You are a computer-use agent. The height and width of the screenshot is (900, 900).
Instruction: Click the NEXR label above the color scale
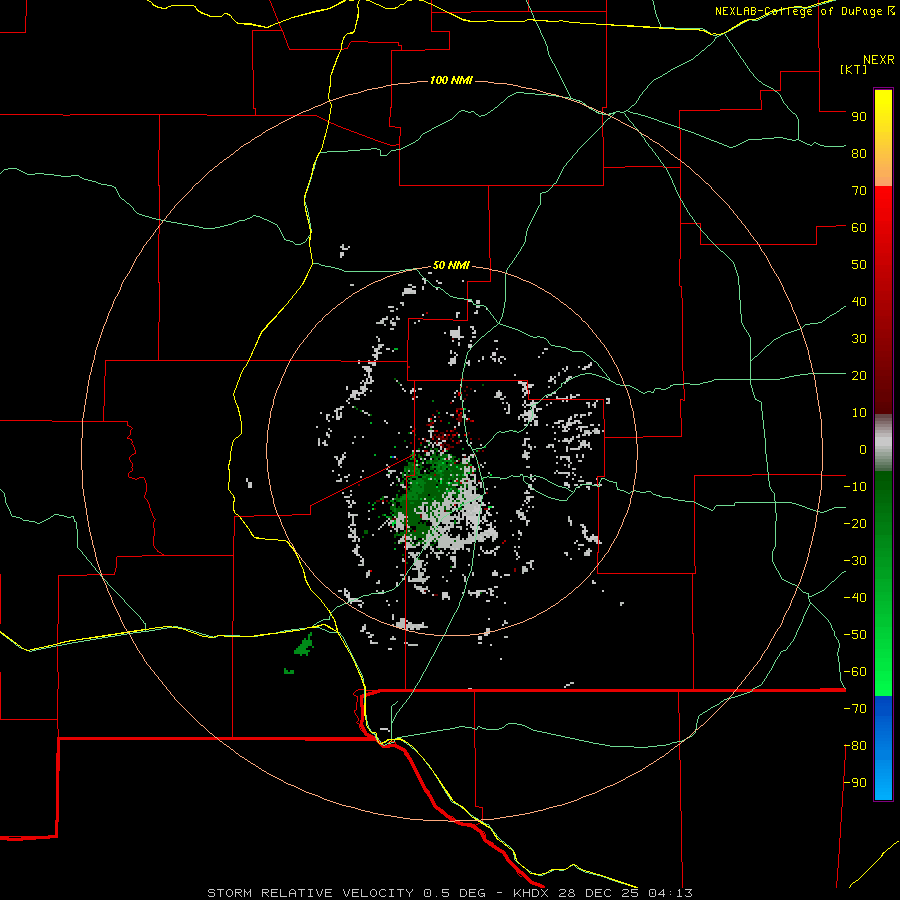(879, 60)
